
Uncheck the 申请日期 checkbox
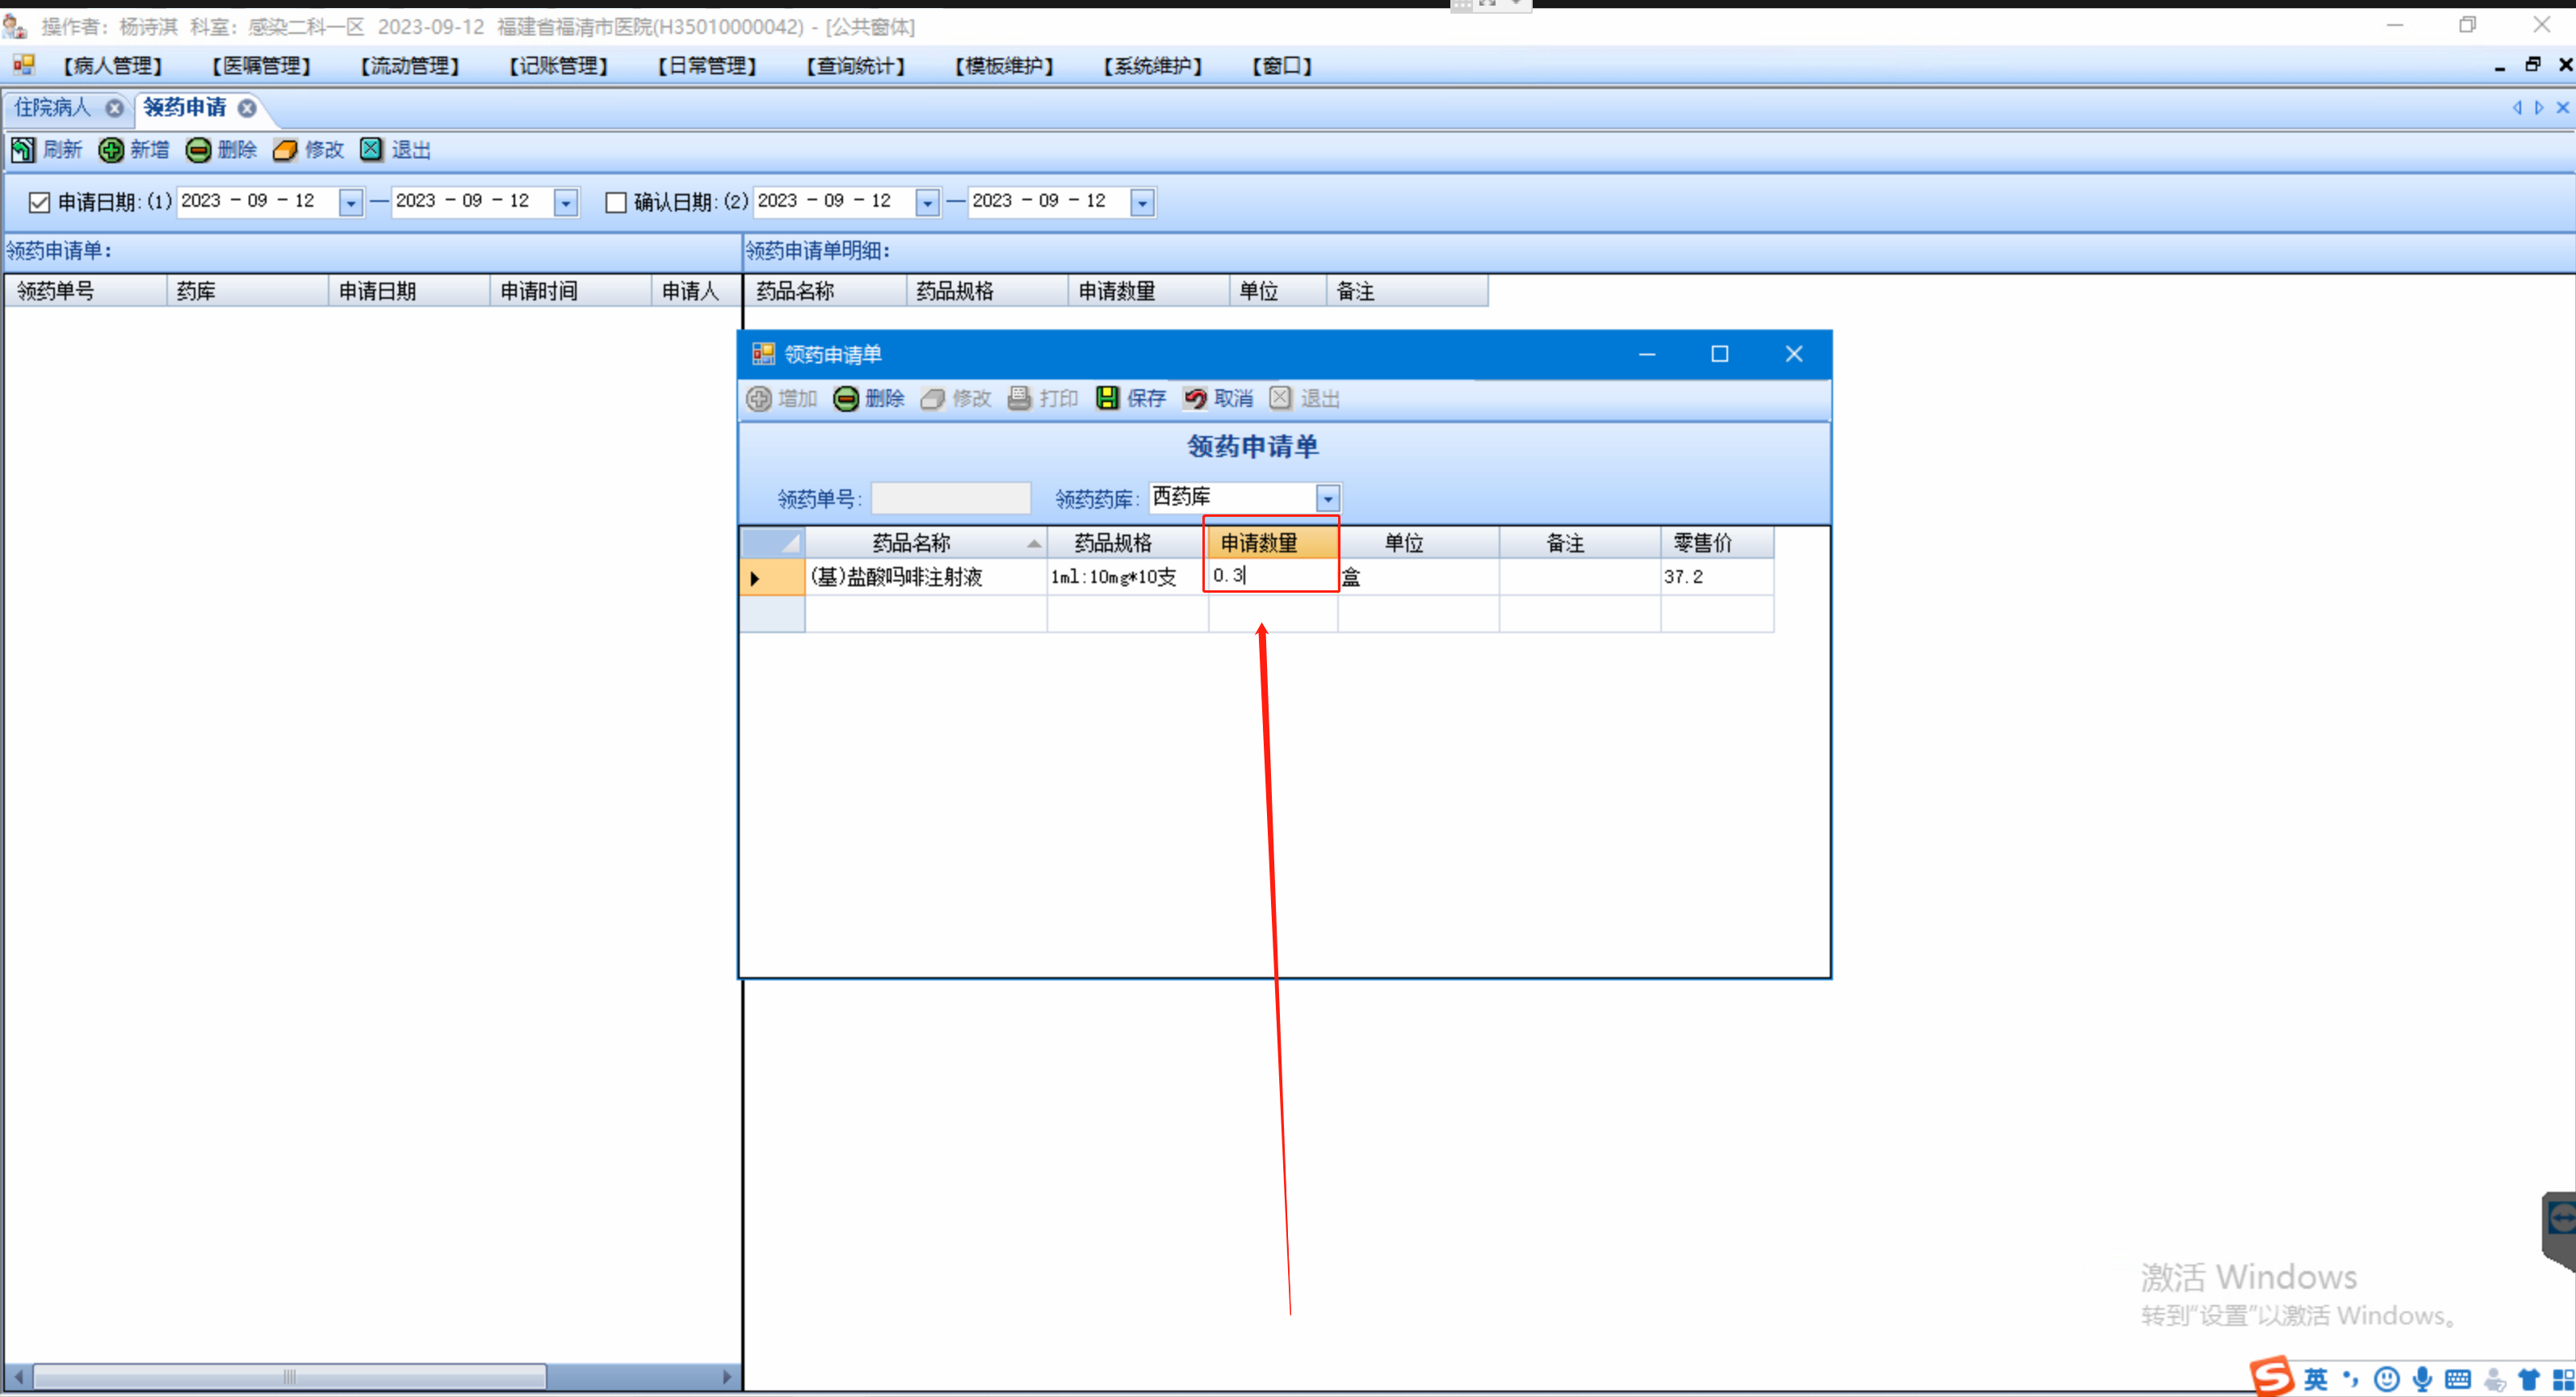click(x=39, y=202)
